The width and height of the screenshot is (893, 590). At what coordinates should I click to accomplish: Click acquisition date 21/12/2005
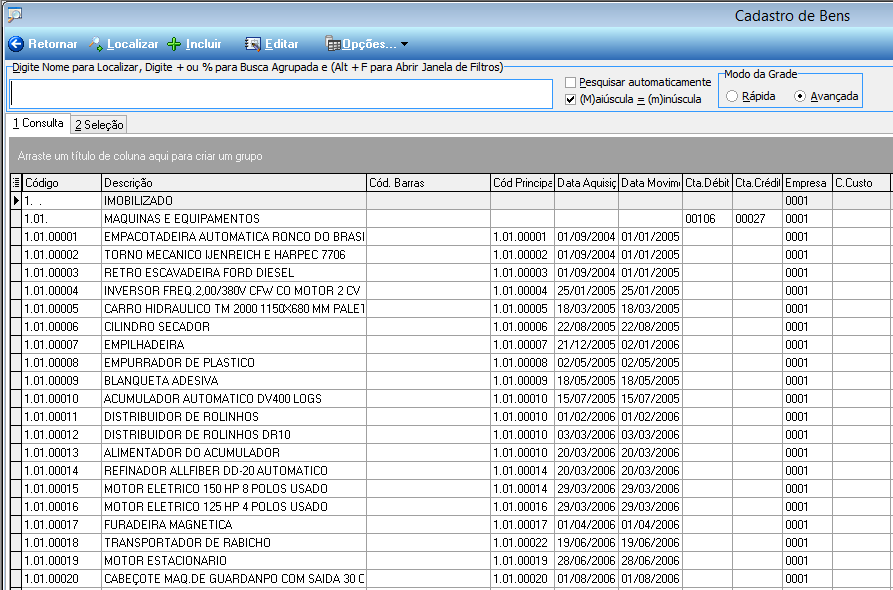coord(587,345)
